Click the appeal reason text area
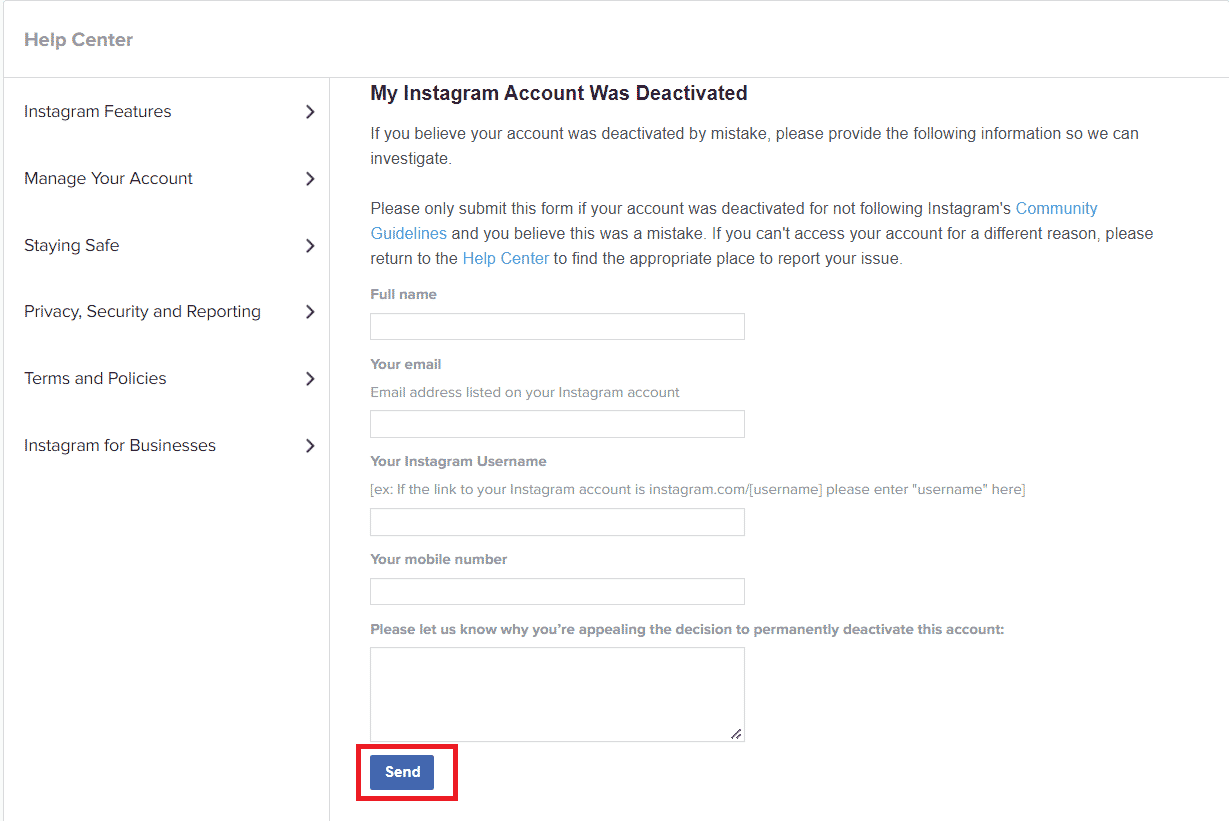 coord(557,694)
